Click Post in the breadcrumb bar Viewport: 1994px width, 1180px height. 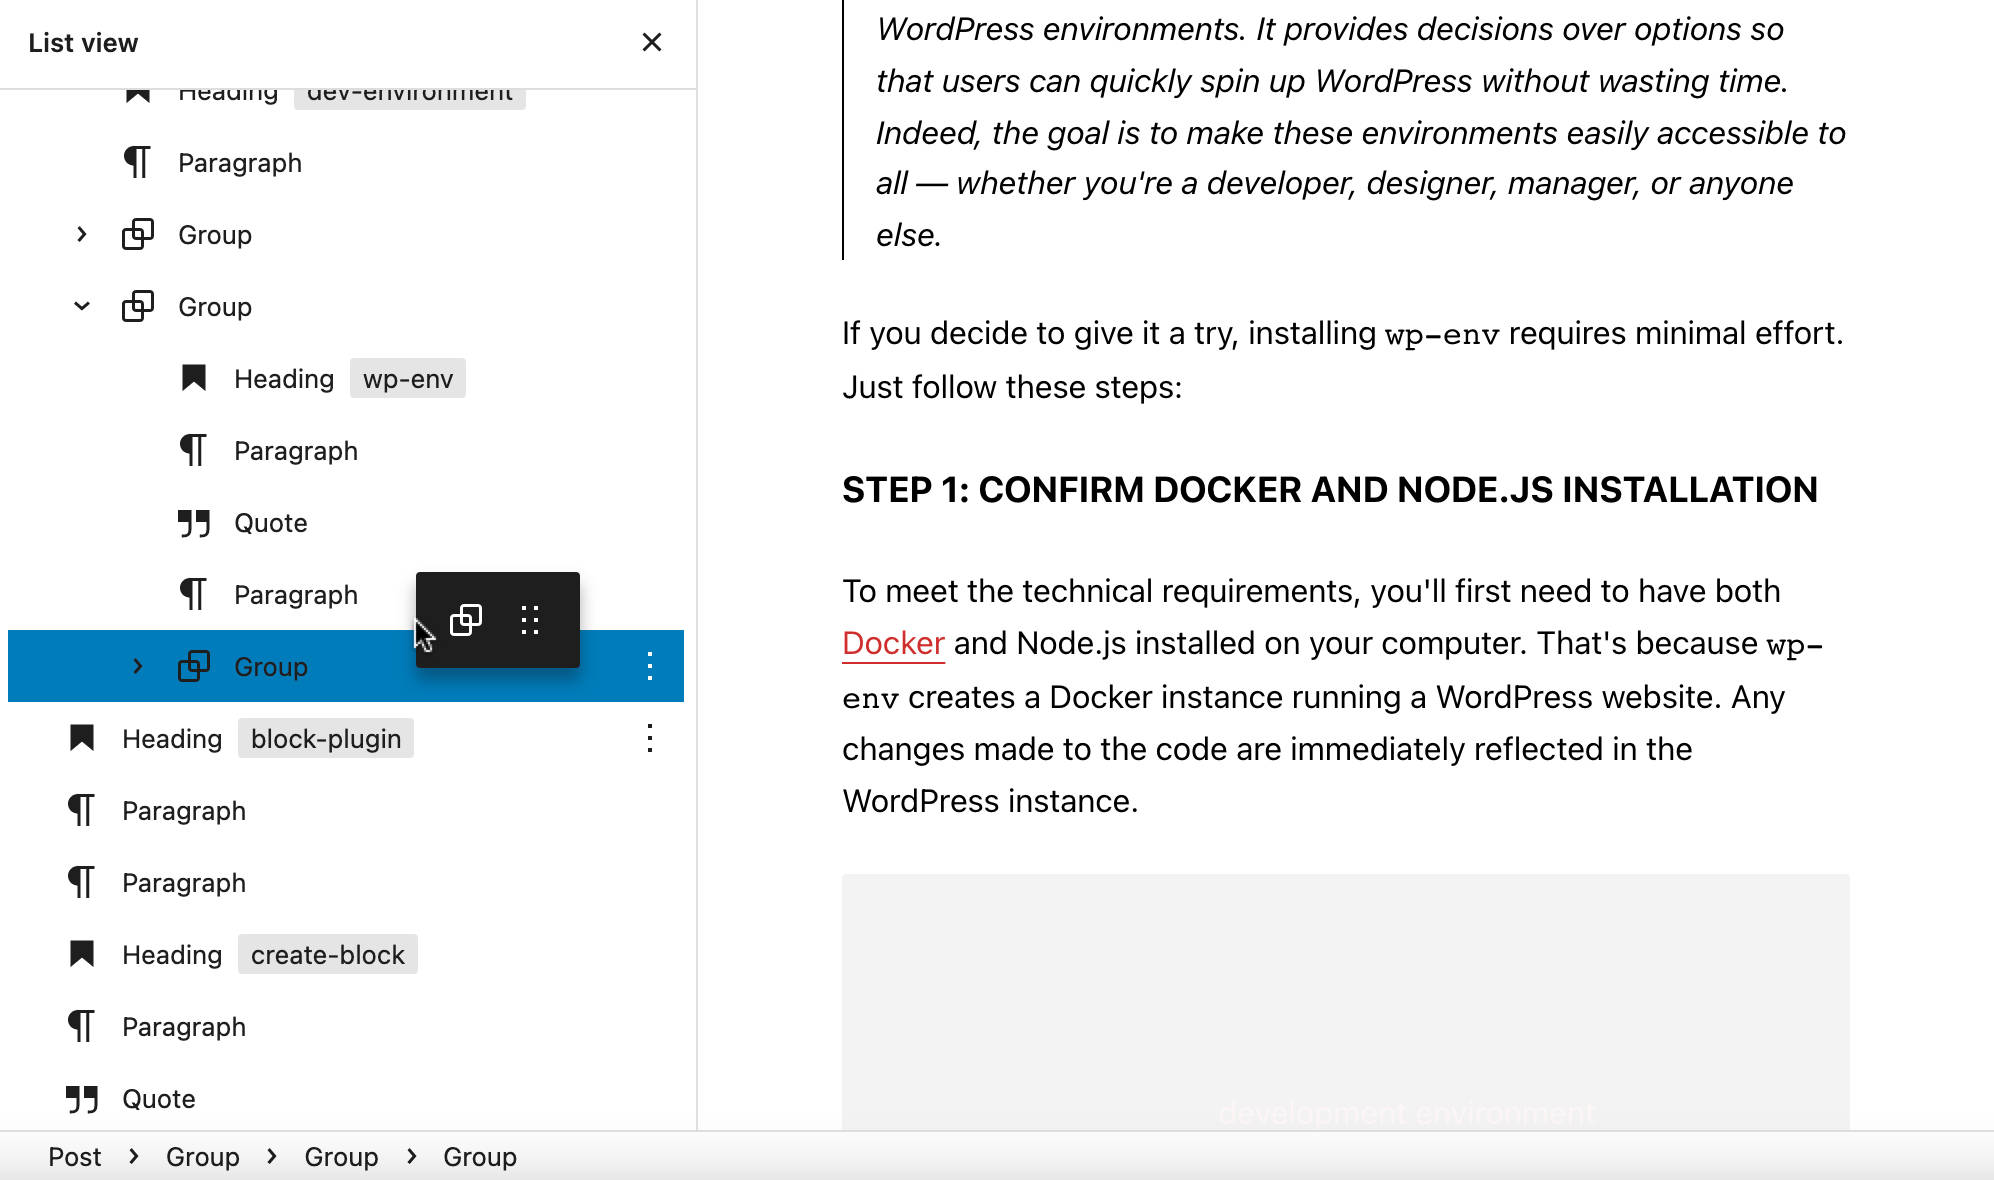point(75,1157)
